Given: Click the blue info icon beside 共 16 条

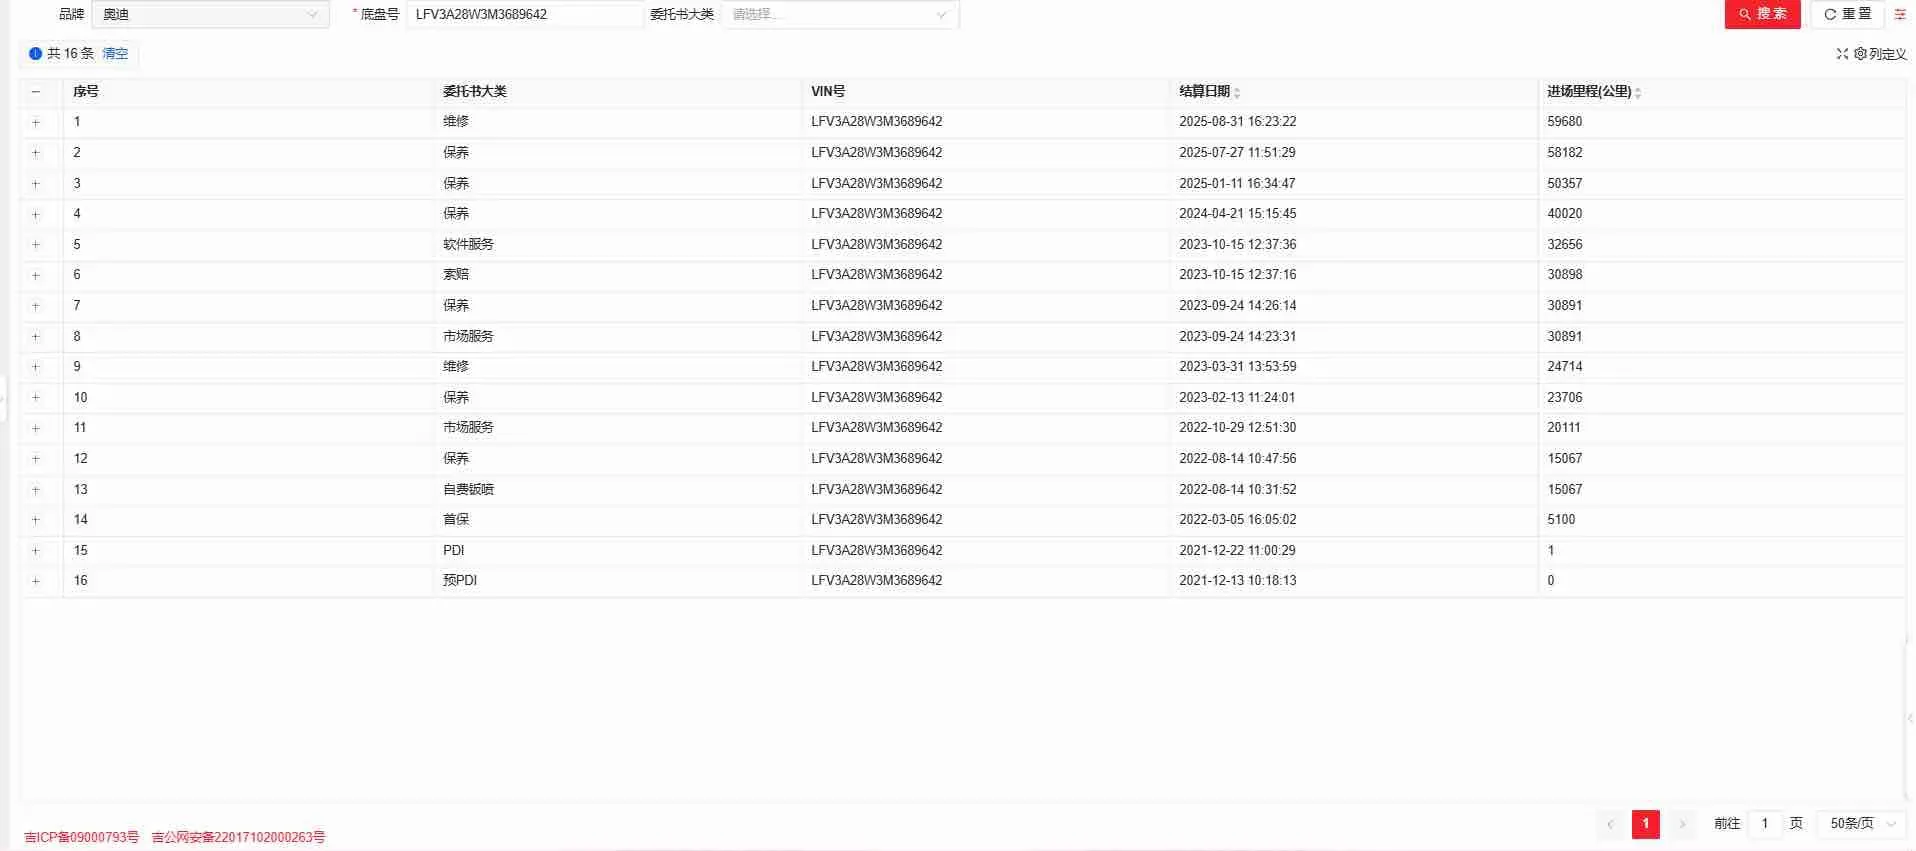Looking at the screenshot, I should click(36, 54).
